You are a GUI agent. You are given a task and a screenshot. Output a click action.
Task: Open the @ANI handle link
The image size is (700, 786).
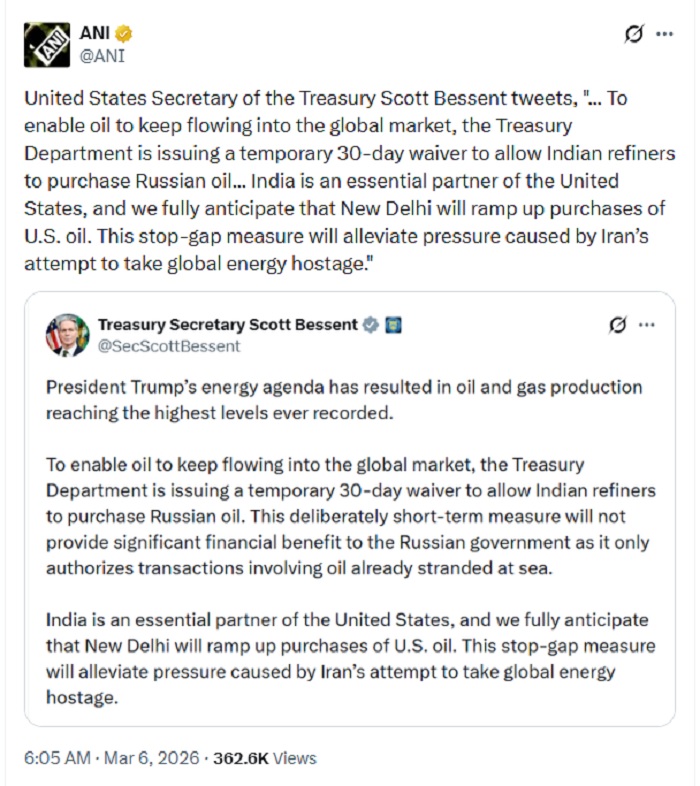(x=102, y=55)
